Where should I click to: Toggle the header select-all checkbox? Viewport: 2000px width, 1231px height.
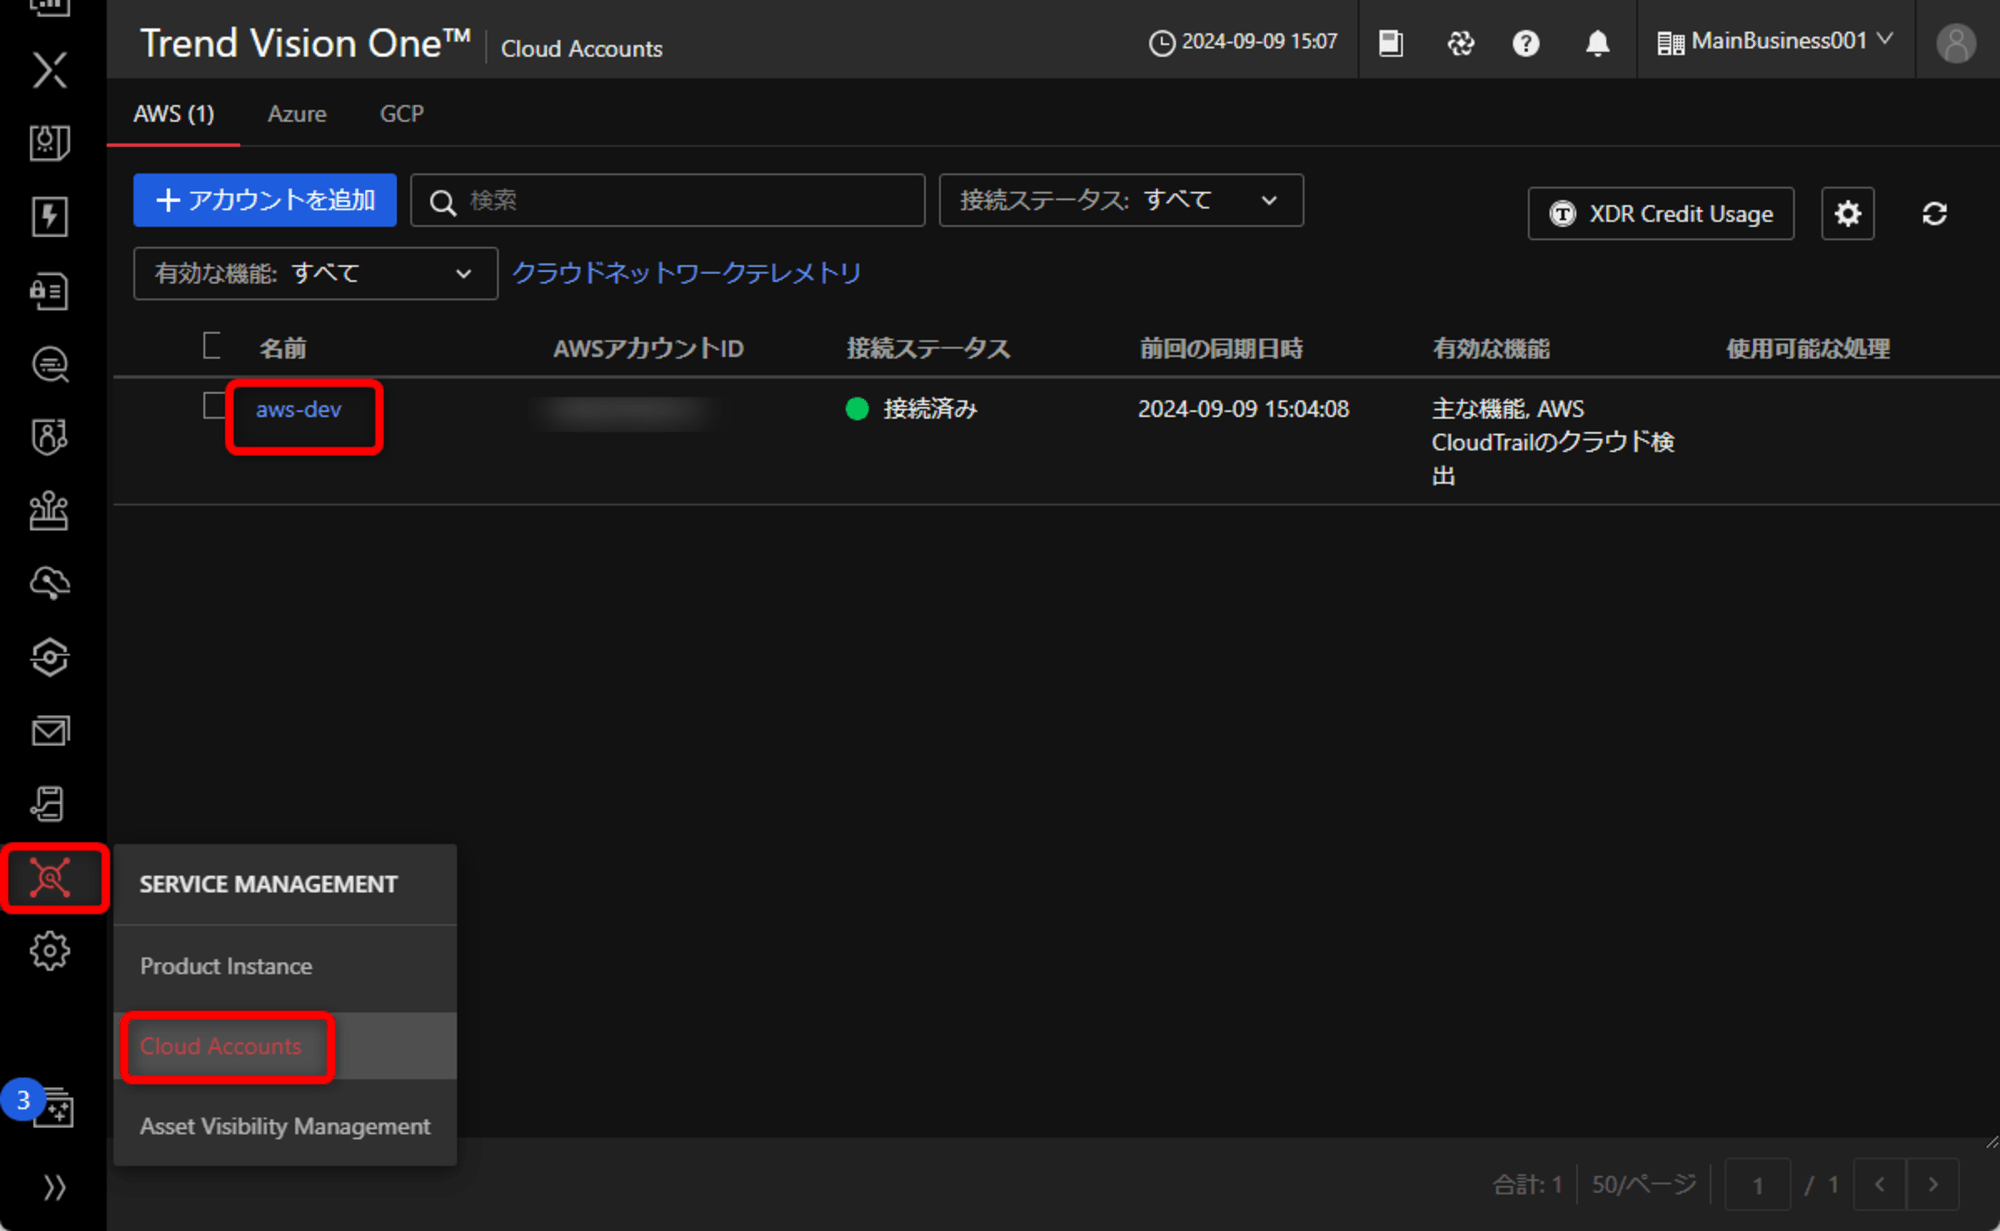pos(210,347)
